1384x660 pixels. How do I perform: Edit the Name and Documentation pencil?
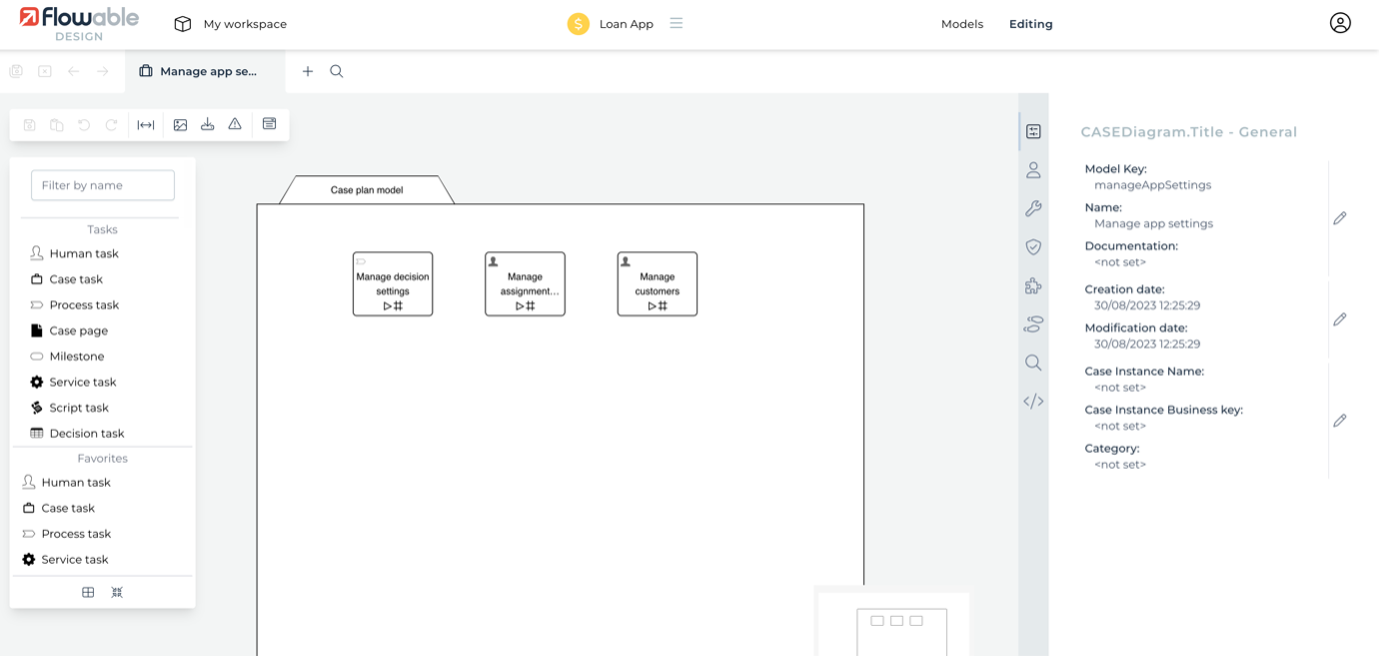point(1340,218)
